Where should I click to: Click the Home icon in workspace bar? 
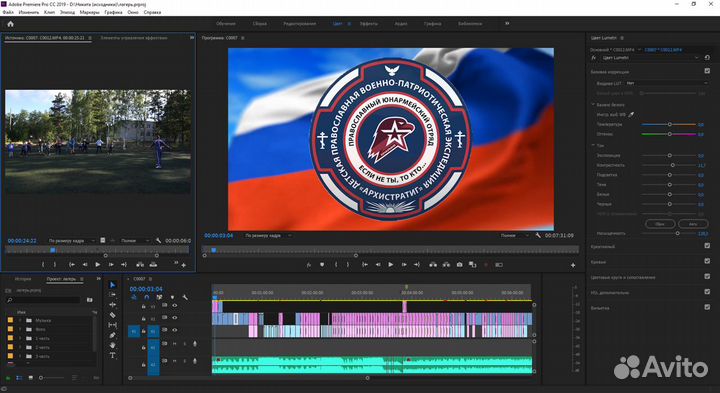[x=10, y=24]
